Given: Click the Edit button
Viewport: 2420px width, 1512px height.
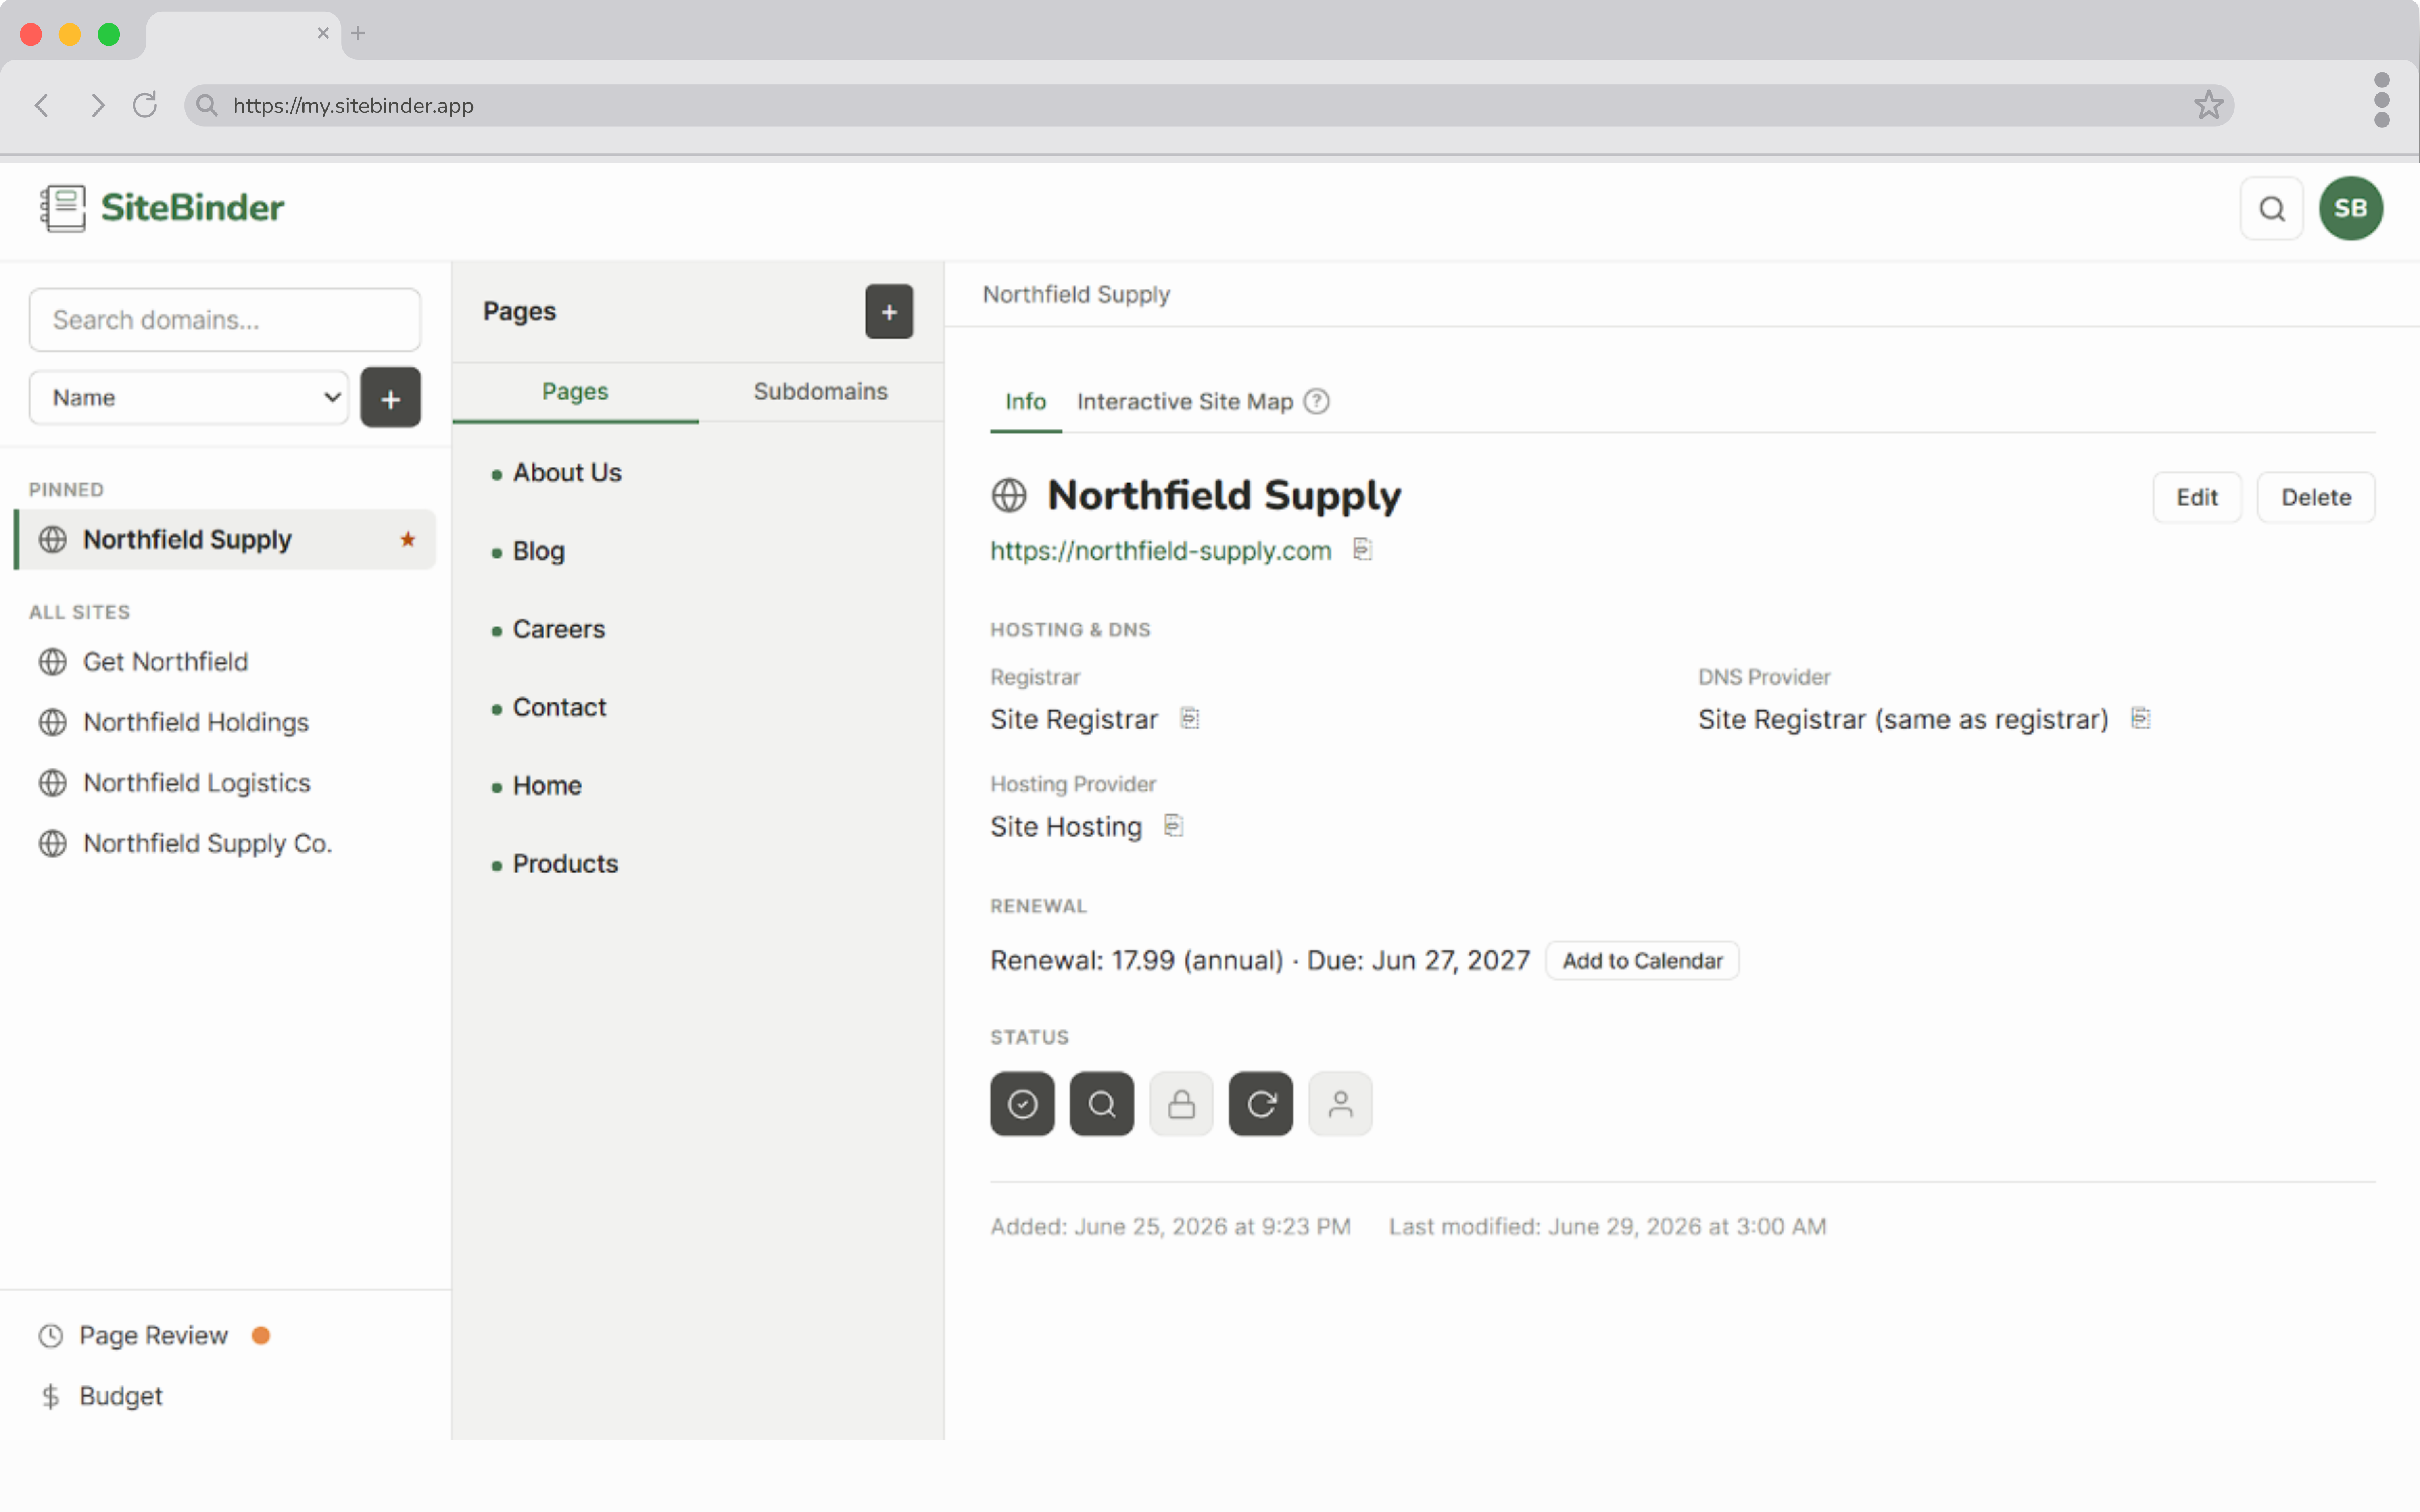Looking at the screenshot, I should coord(2196,497).
